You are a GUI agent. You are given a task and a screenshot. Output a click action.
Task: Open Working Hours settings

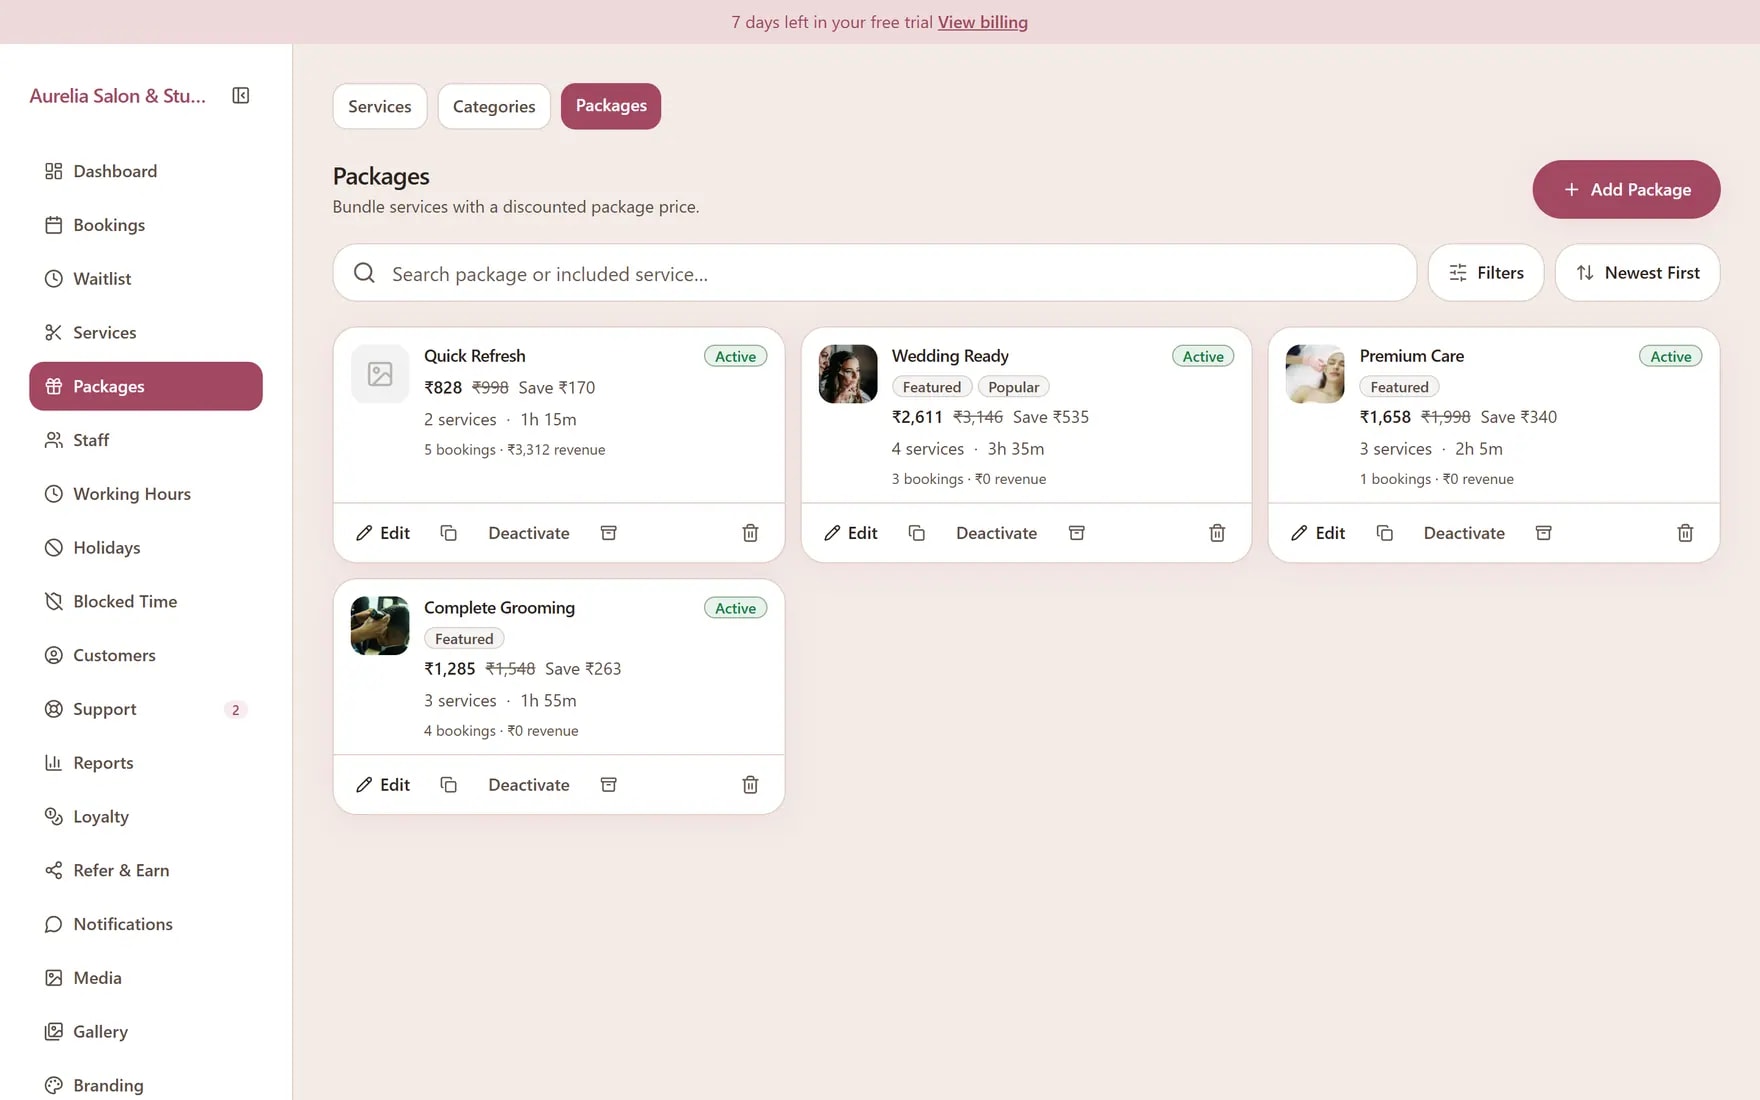[x=146, y=494]
